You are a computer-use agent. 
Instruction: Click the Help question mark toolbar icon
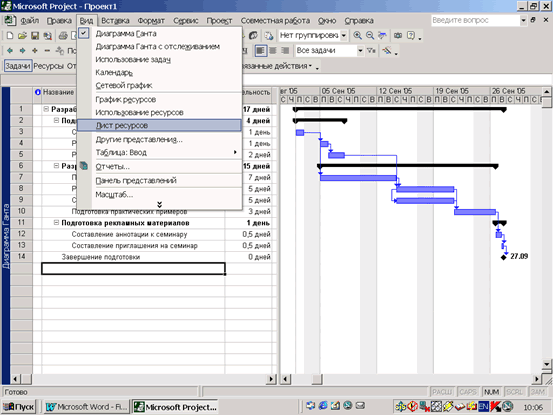click(x=411, y=35)
